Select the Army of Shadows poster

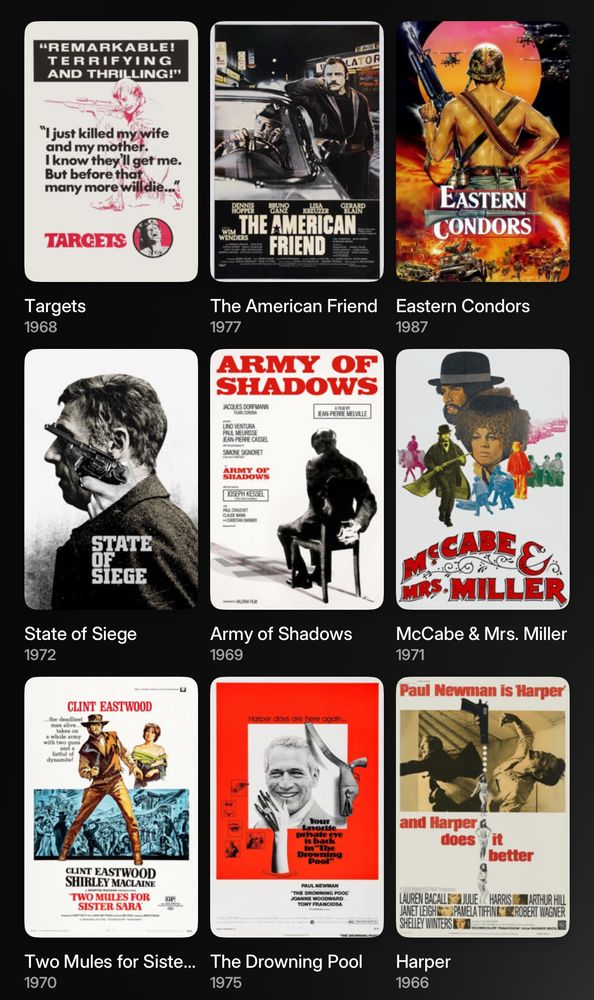297,480
